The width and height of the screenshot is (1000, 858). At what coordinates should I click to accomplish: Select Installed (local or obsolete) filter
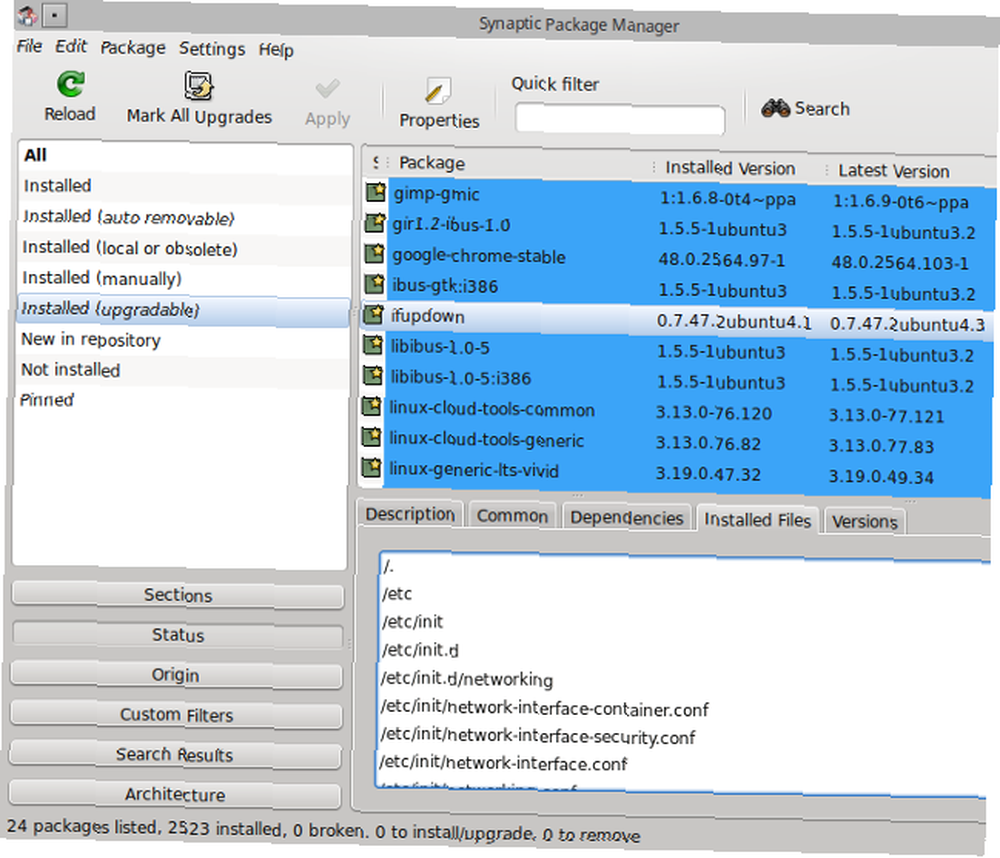[x=184, y=248]
